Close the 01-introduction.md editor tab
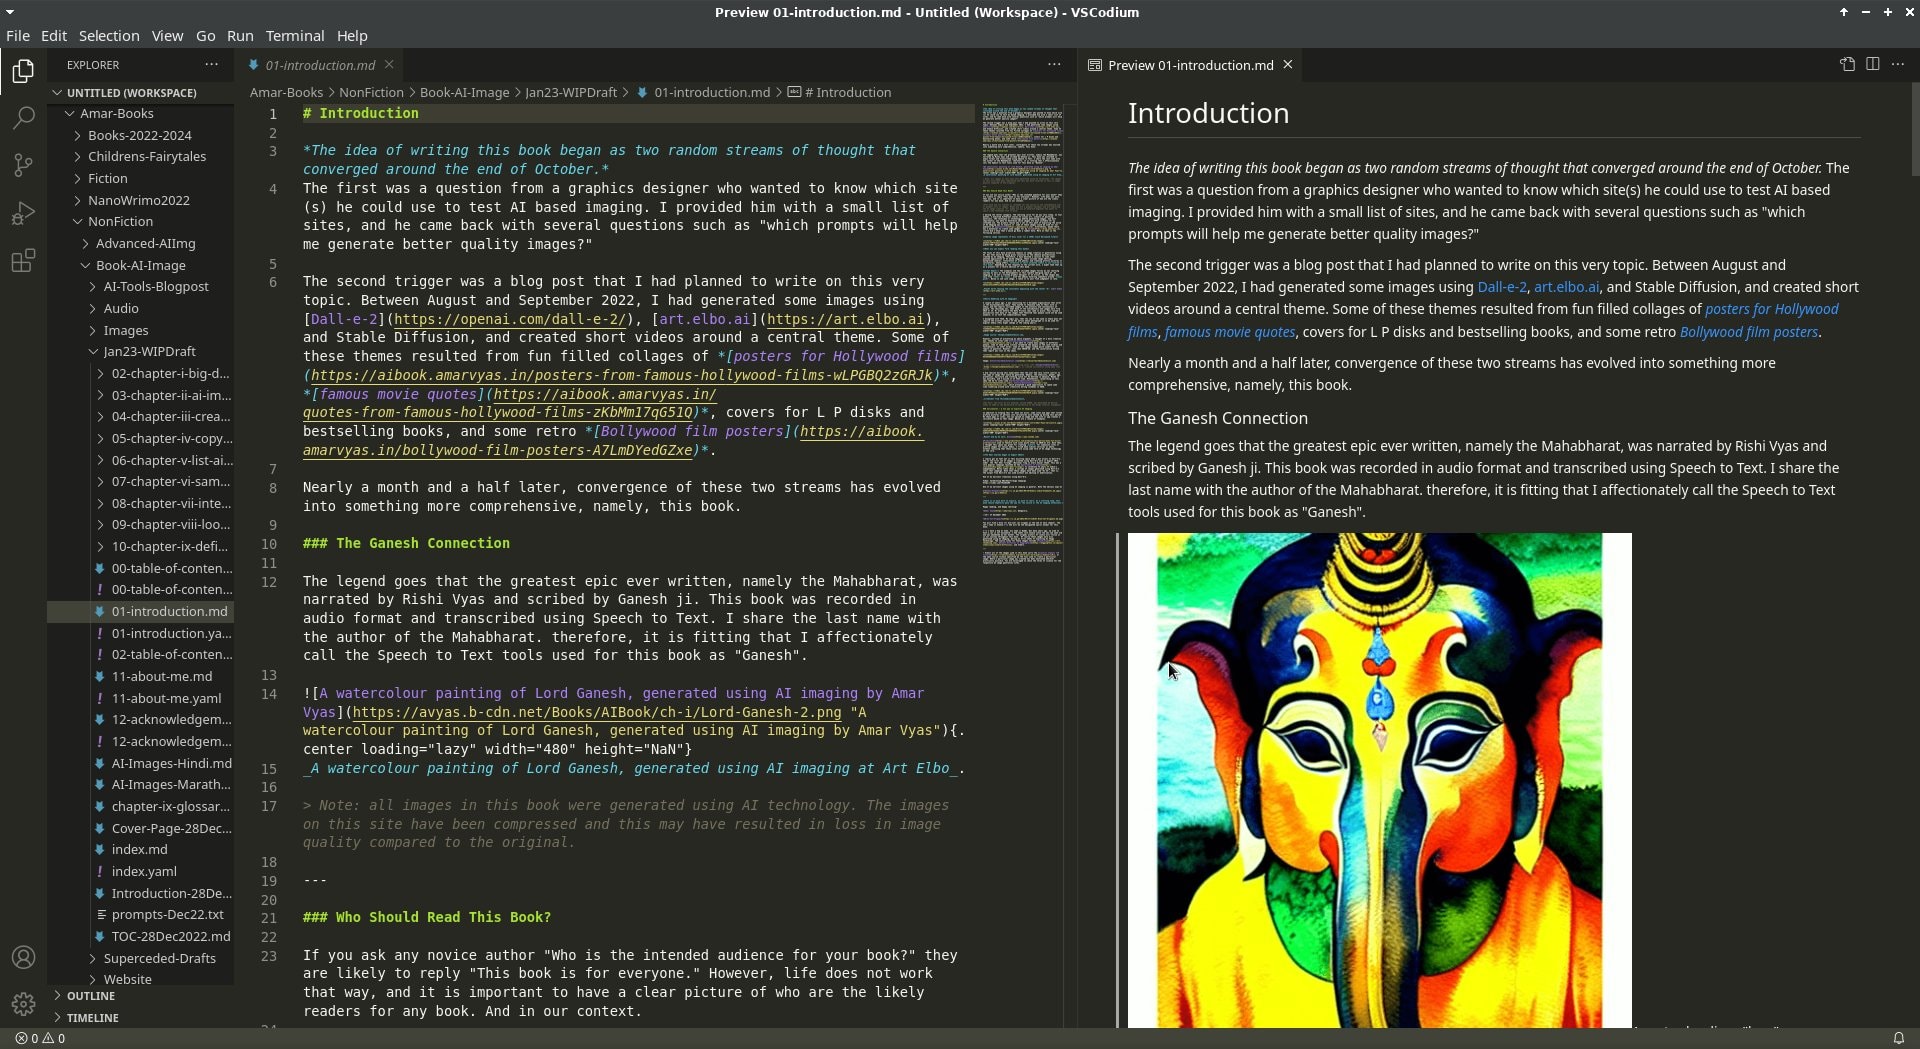 tap(389, 64)
